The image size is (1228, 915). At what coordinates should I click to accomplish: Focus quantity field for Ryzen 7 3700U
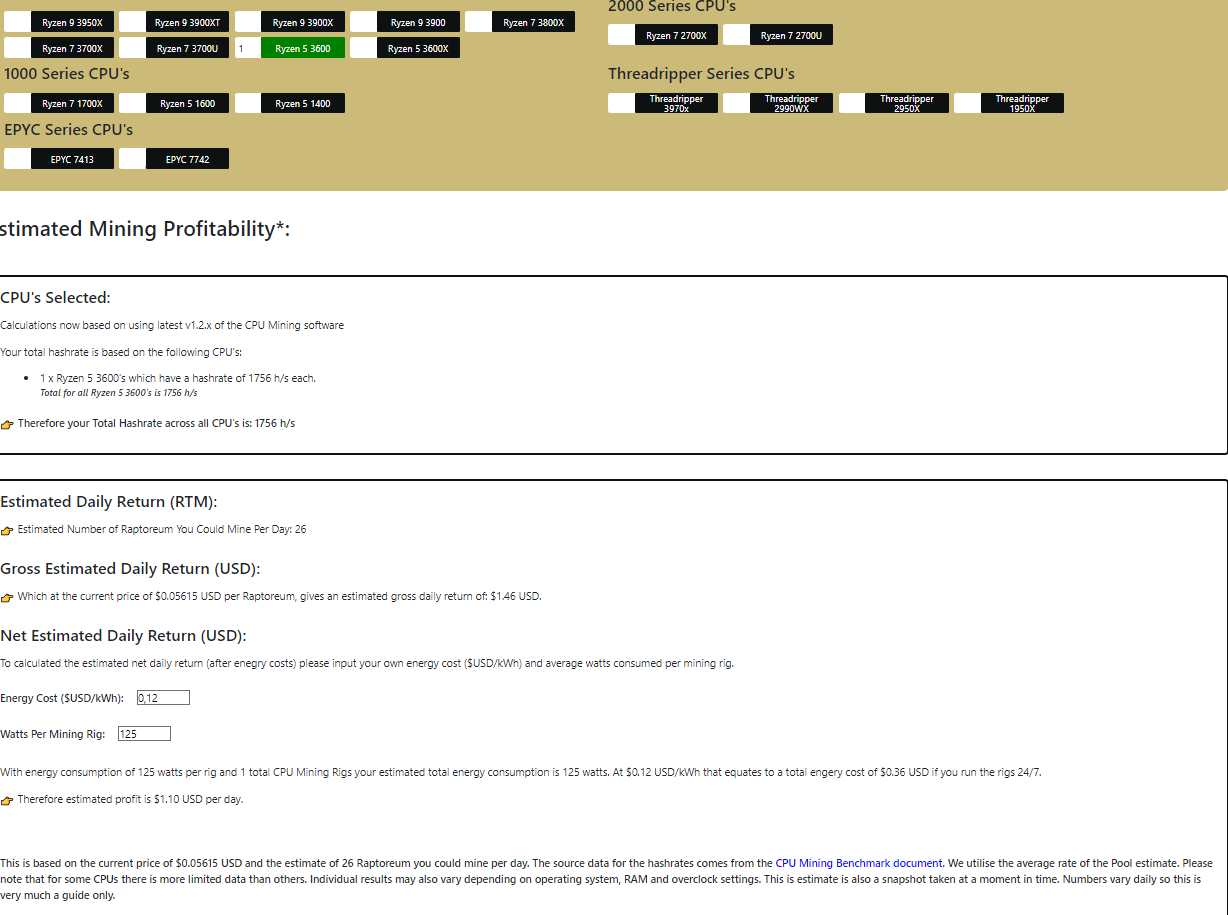(x=132, y=48)
